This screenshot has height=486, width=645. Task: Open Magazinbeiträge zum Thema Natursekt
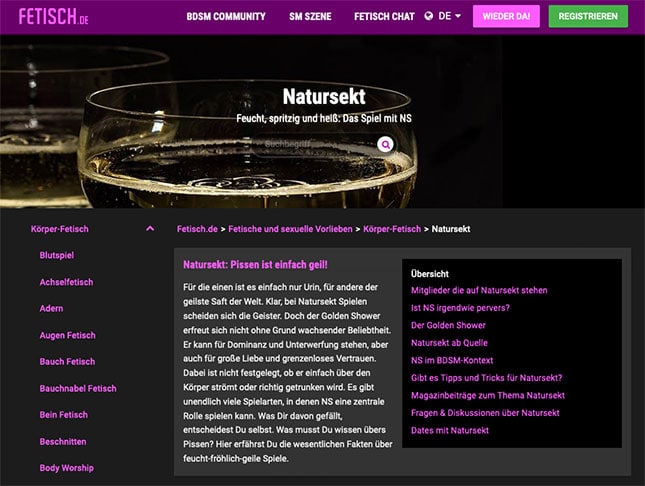coord(487,395)
